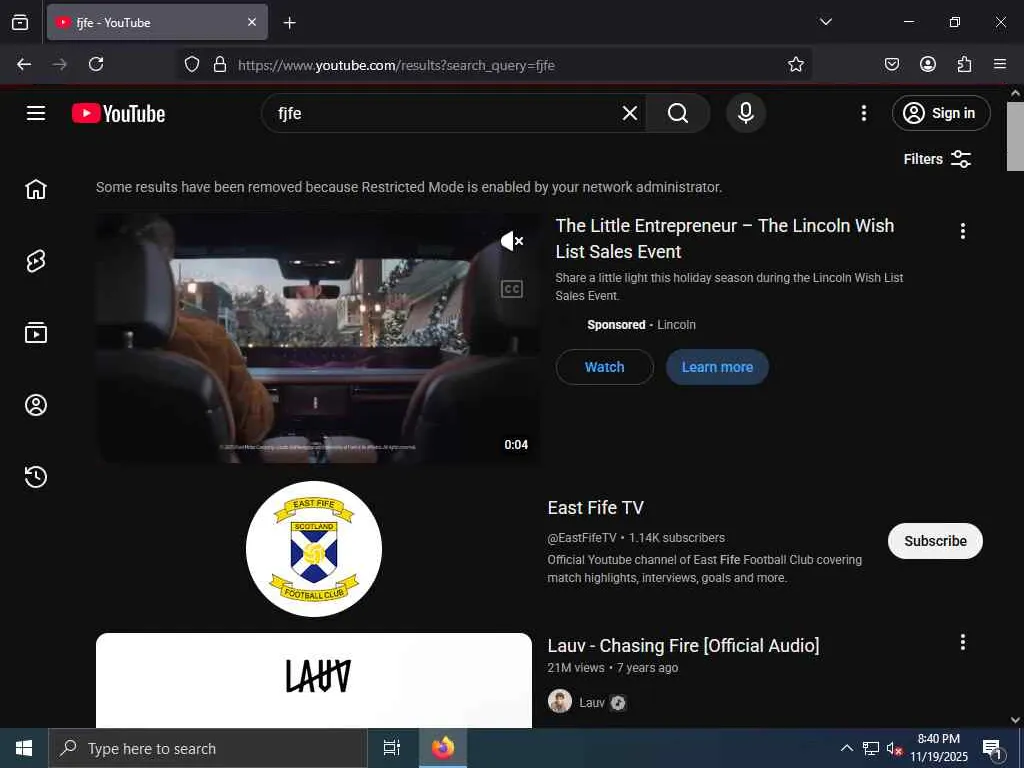View site security via the padlock icon
1024x768 pixels.
tap(220, 65)
